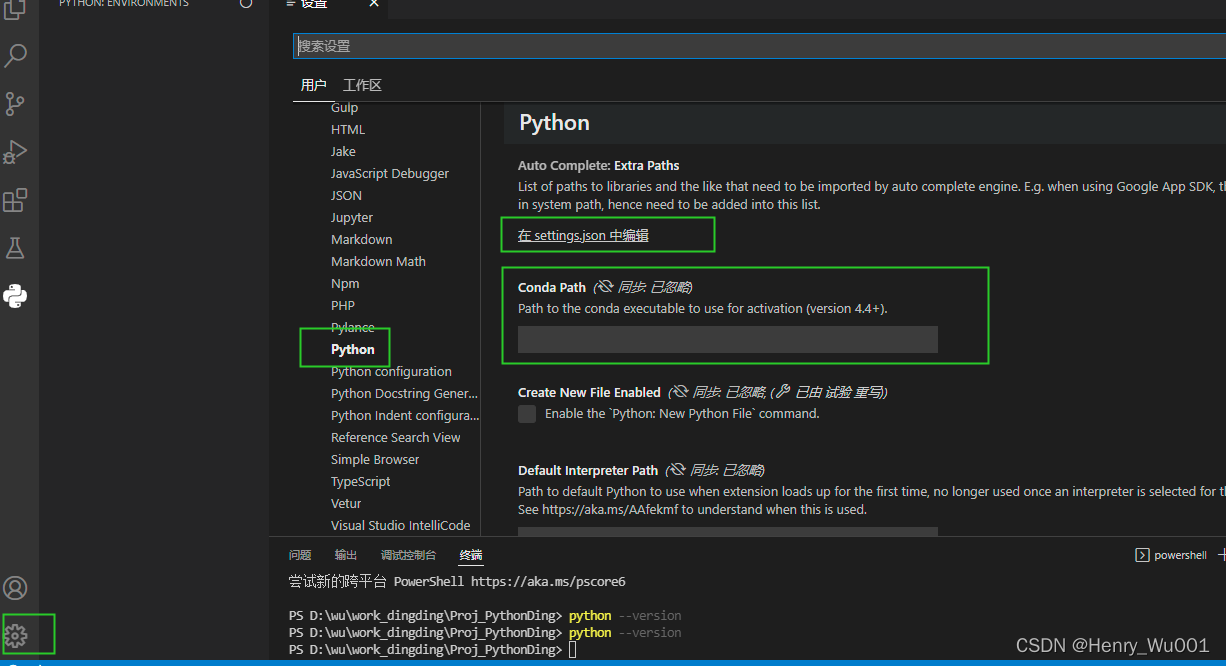
Task: Click the Conda Path input box
Action: click(727, 339)
